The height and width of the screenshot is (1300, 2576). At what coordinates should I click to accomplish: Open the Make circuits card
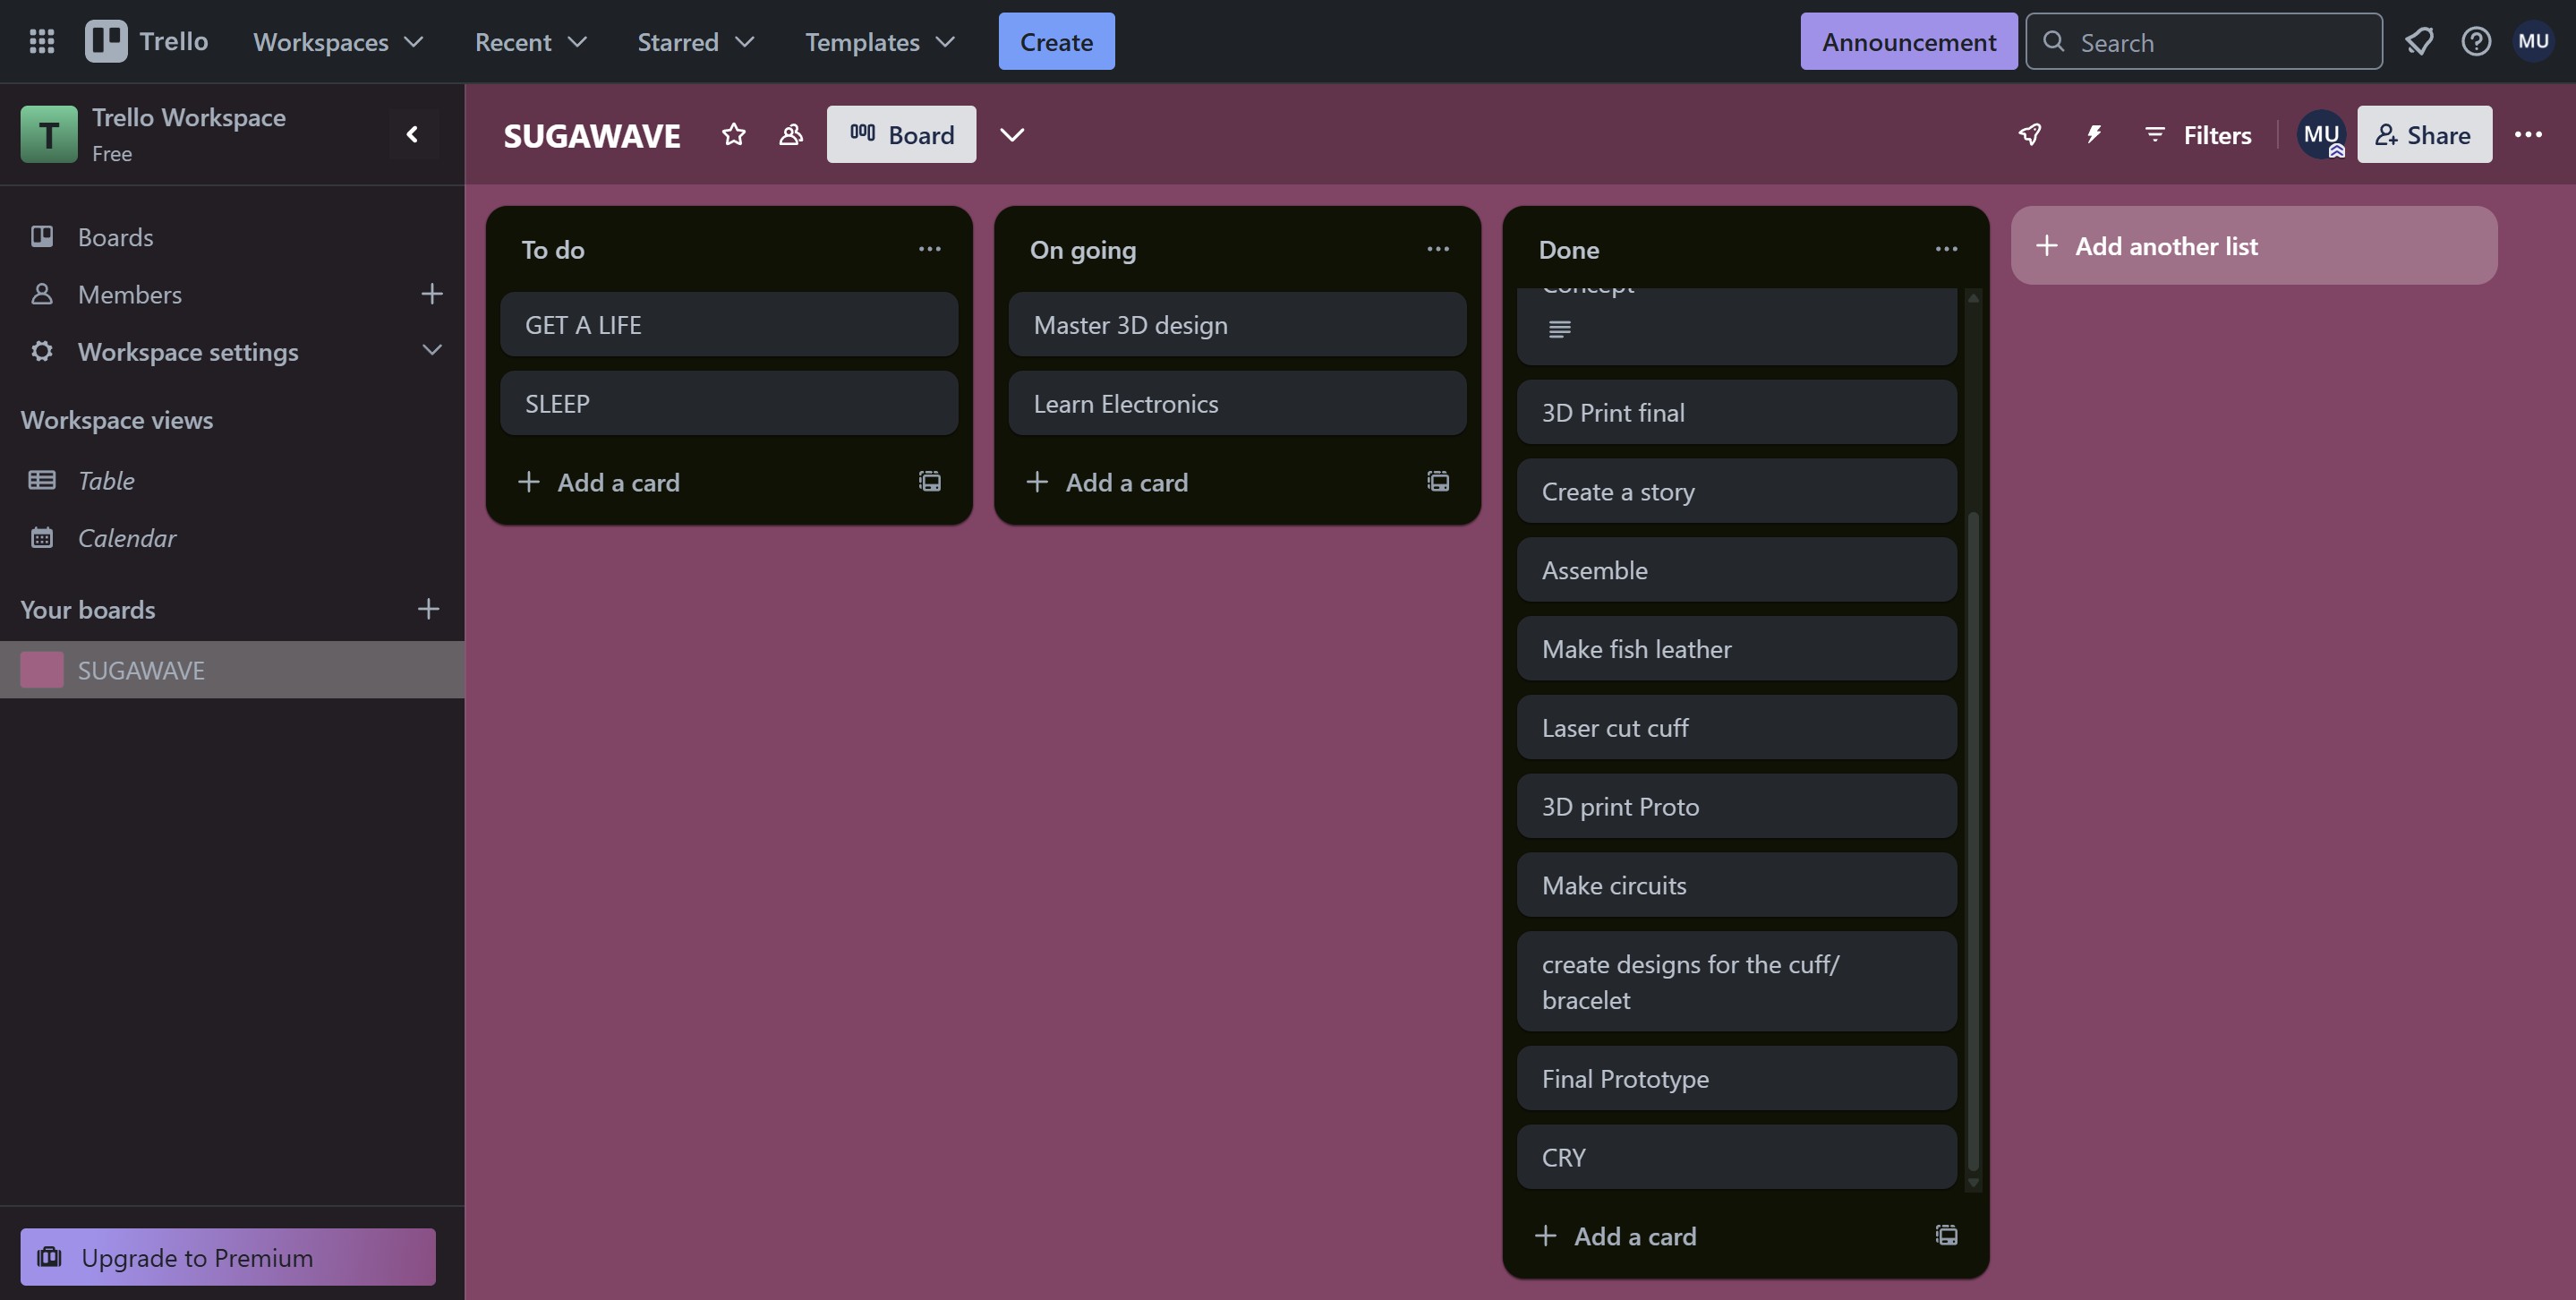(1736, 885)
